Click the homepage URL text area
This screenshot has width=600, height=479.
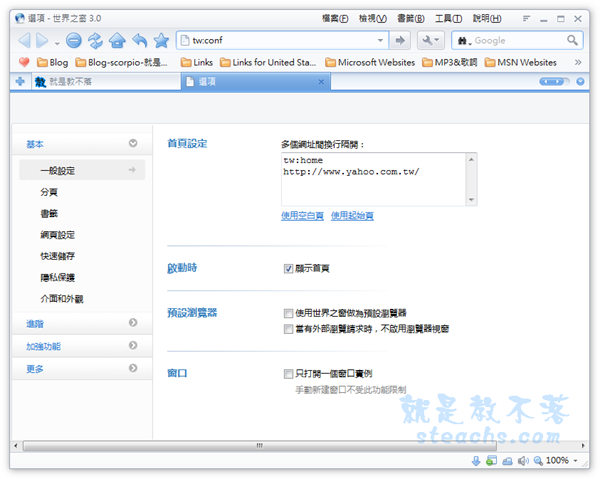point(373,179)
